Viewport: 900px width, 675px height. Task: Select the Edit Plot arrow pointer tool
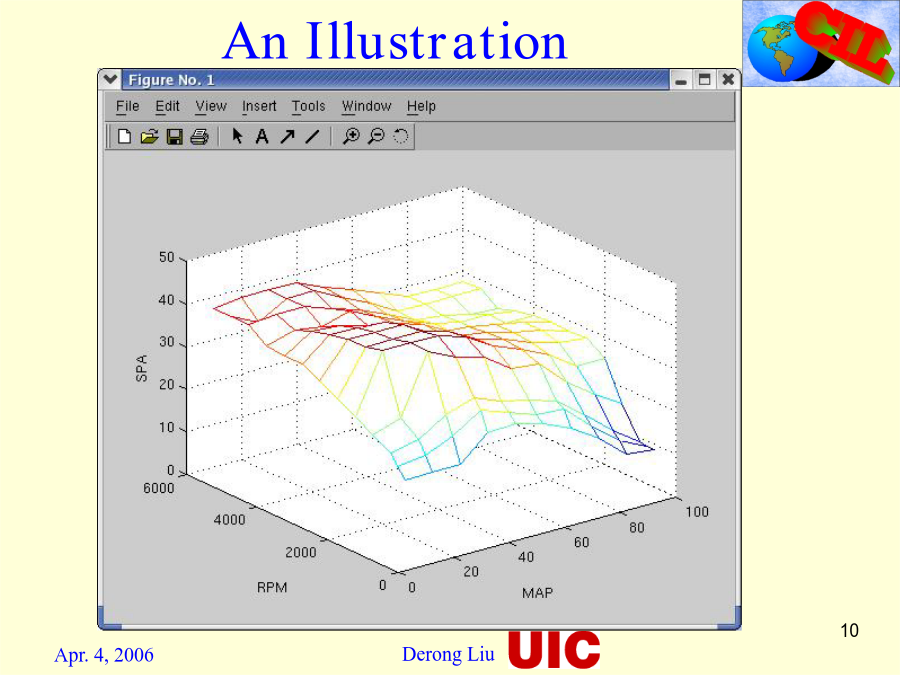237,136
